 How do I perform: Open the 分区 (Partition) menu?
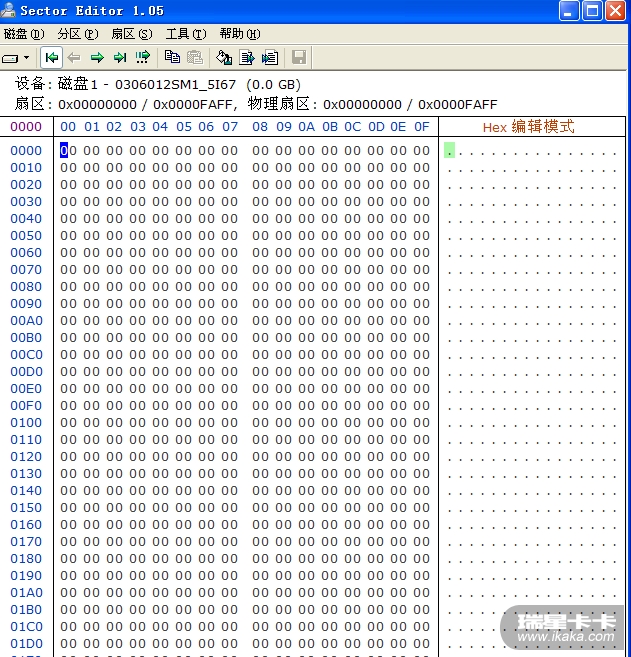coord(78,34)
